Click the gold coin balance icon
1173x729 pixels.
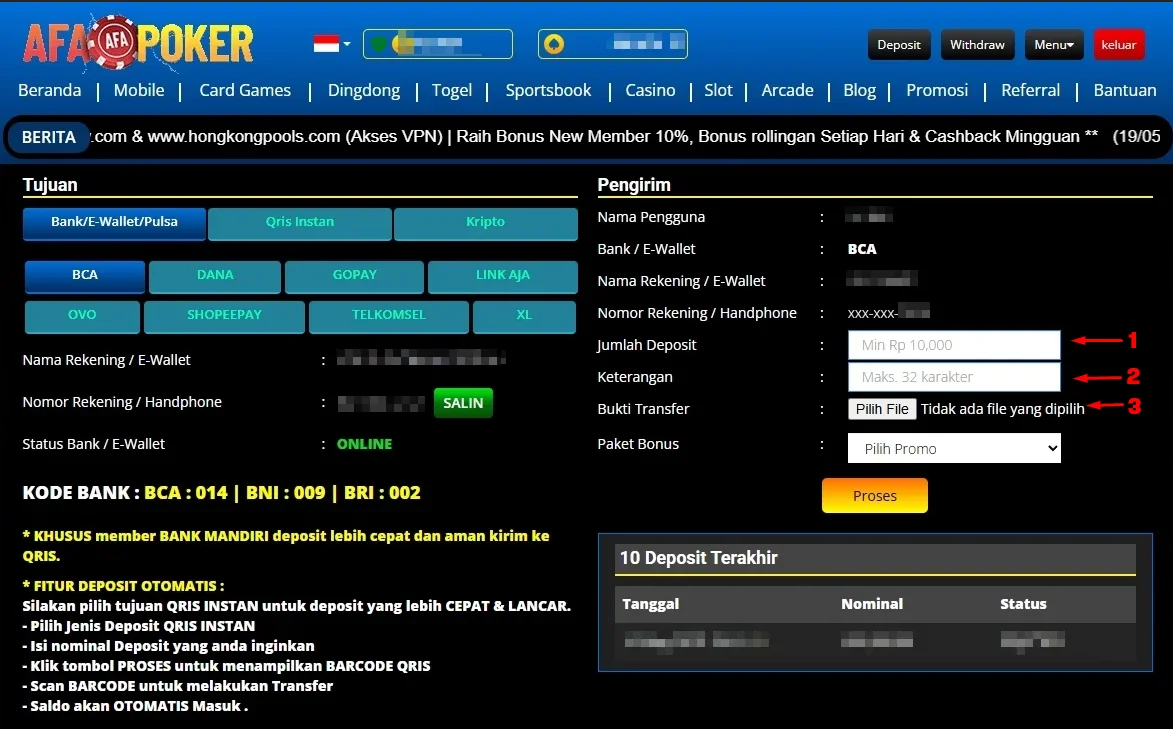pos(554,44)
